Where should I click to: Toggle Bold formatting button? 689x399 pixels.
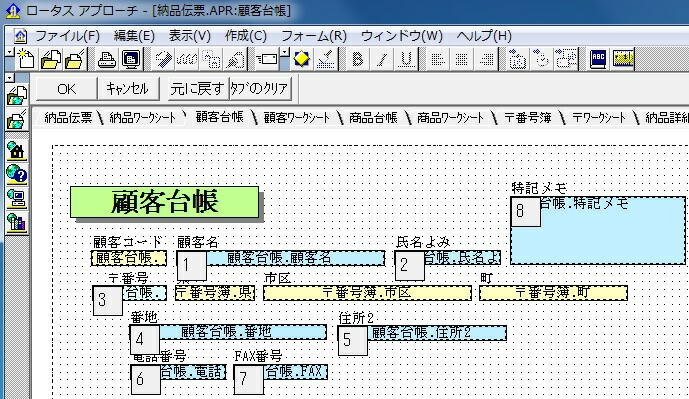(358, 58)
